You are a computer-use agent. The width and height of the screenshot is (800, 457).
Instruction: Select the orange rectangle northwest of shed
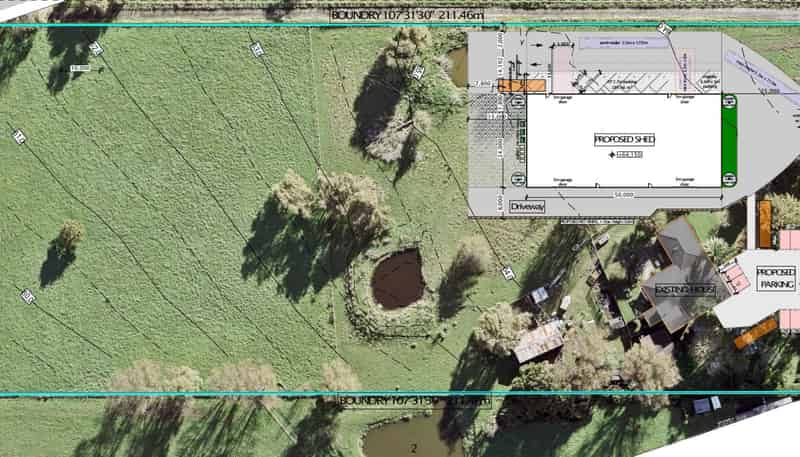click(522, 86)
